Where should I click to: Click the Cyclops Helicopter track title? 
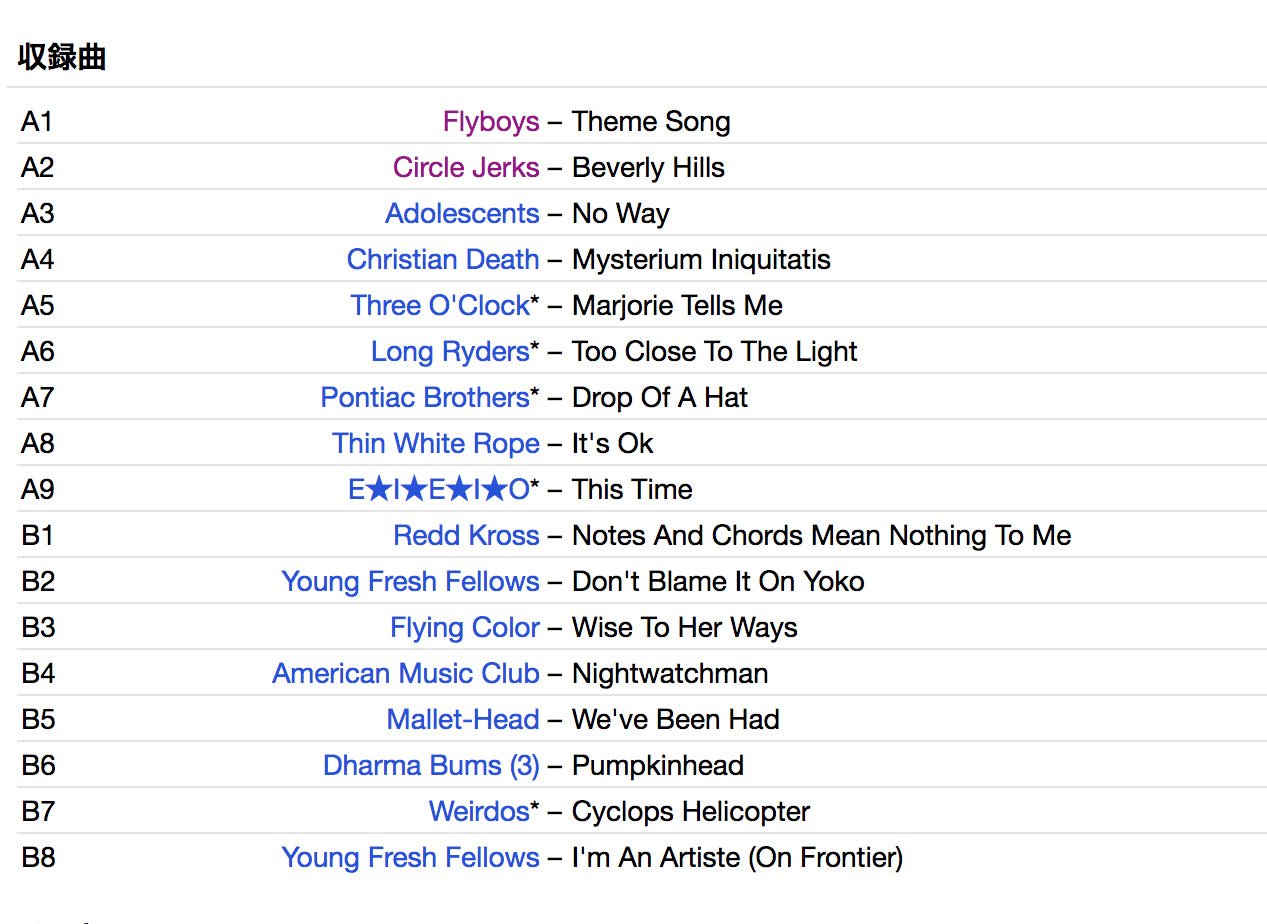(691, 812)
